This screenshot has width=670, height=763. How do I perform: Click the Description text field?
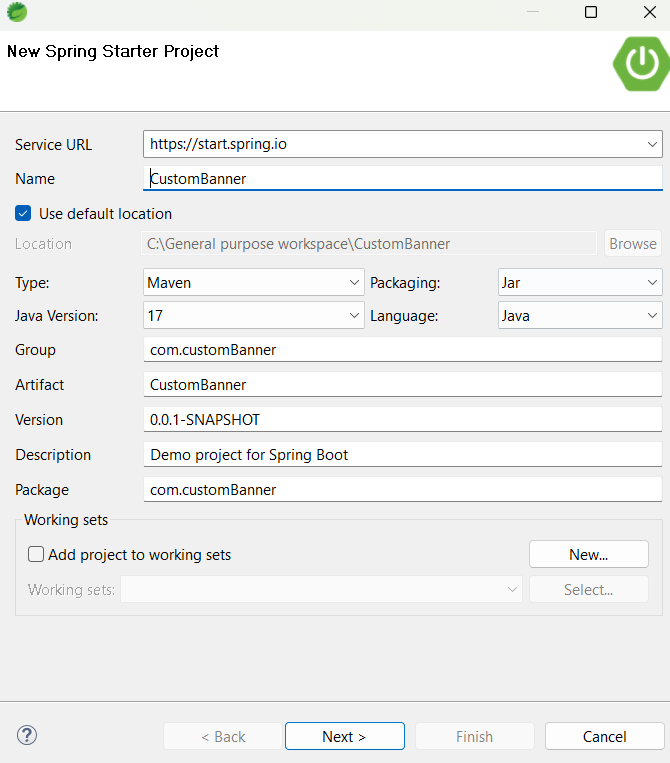coord(403,455)
